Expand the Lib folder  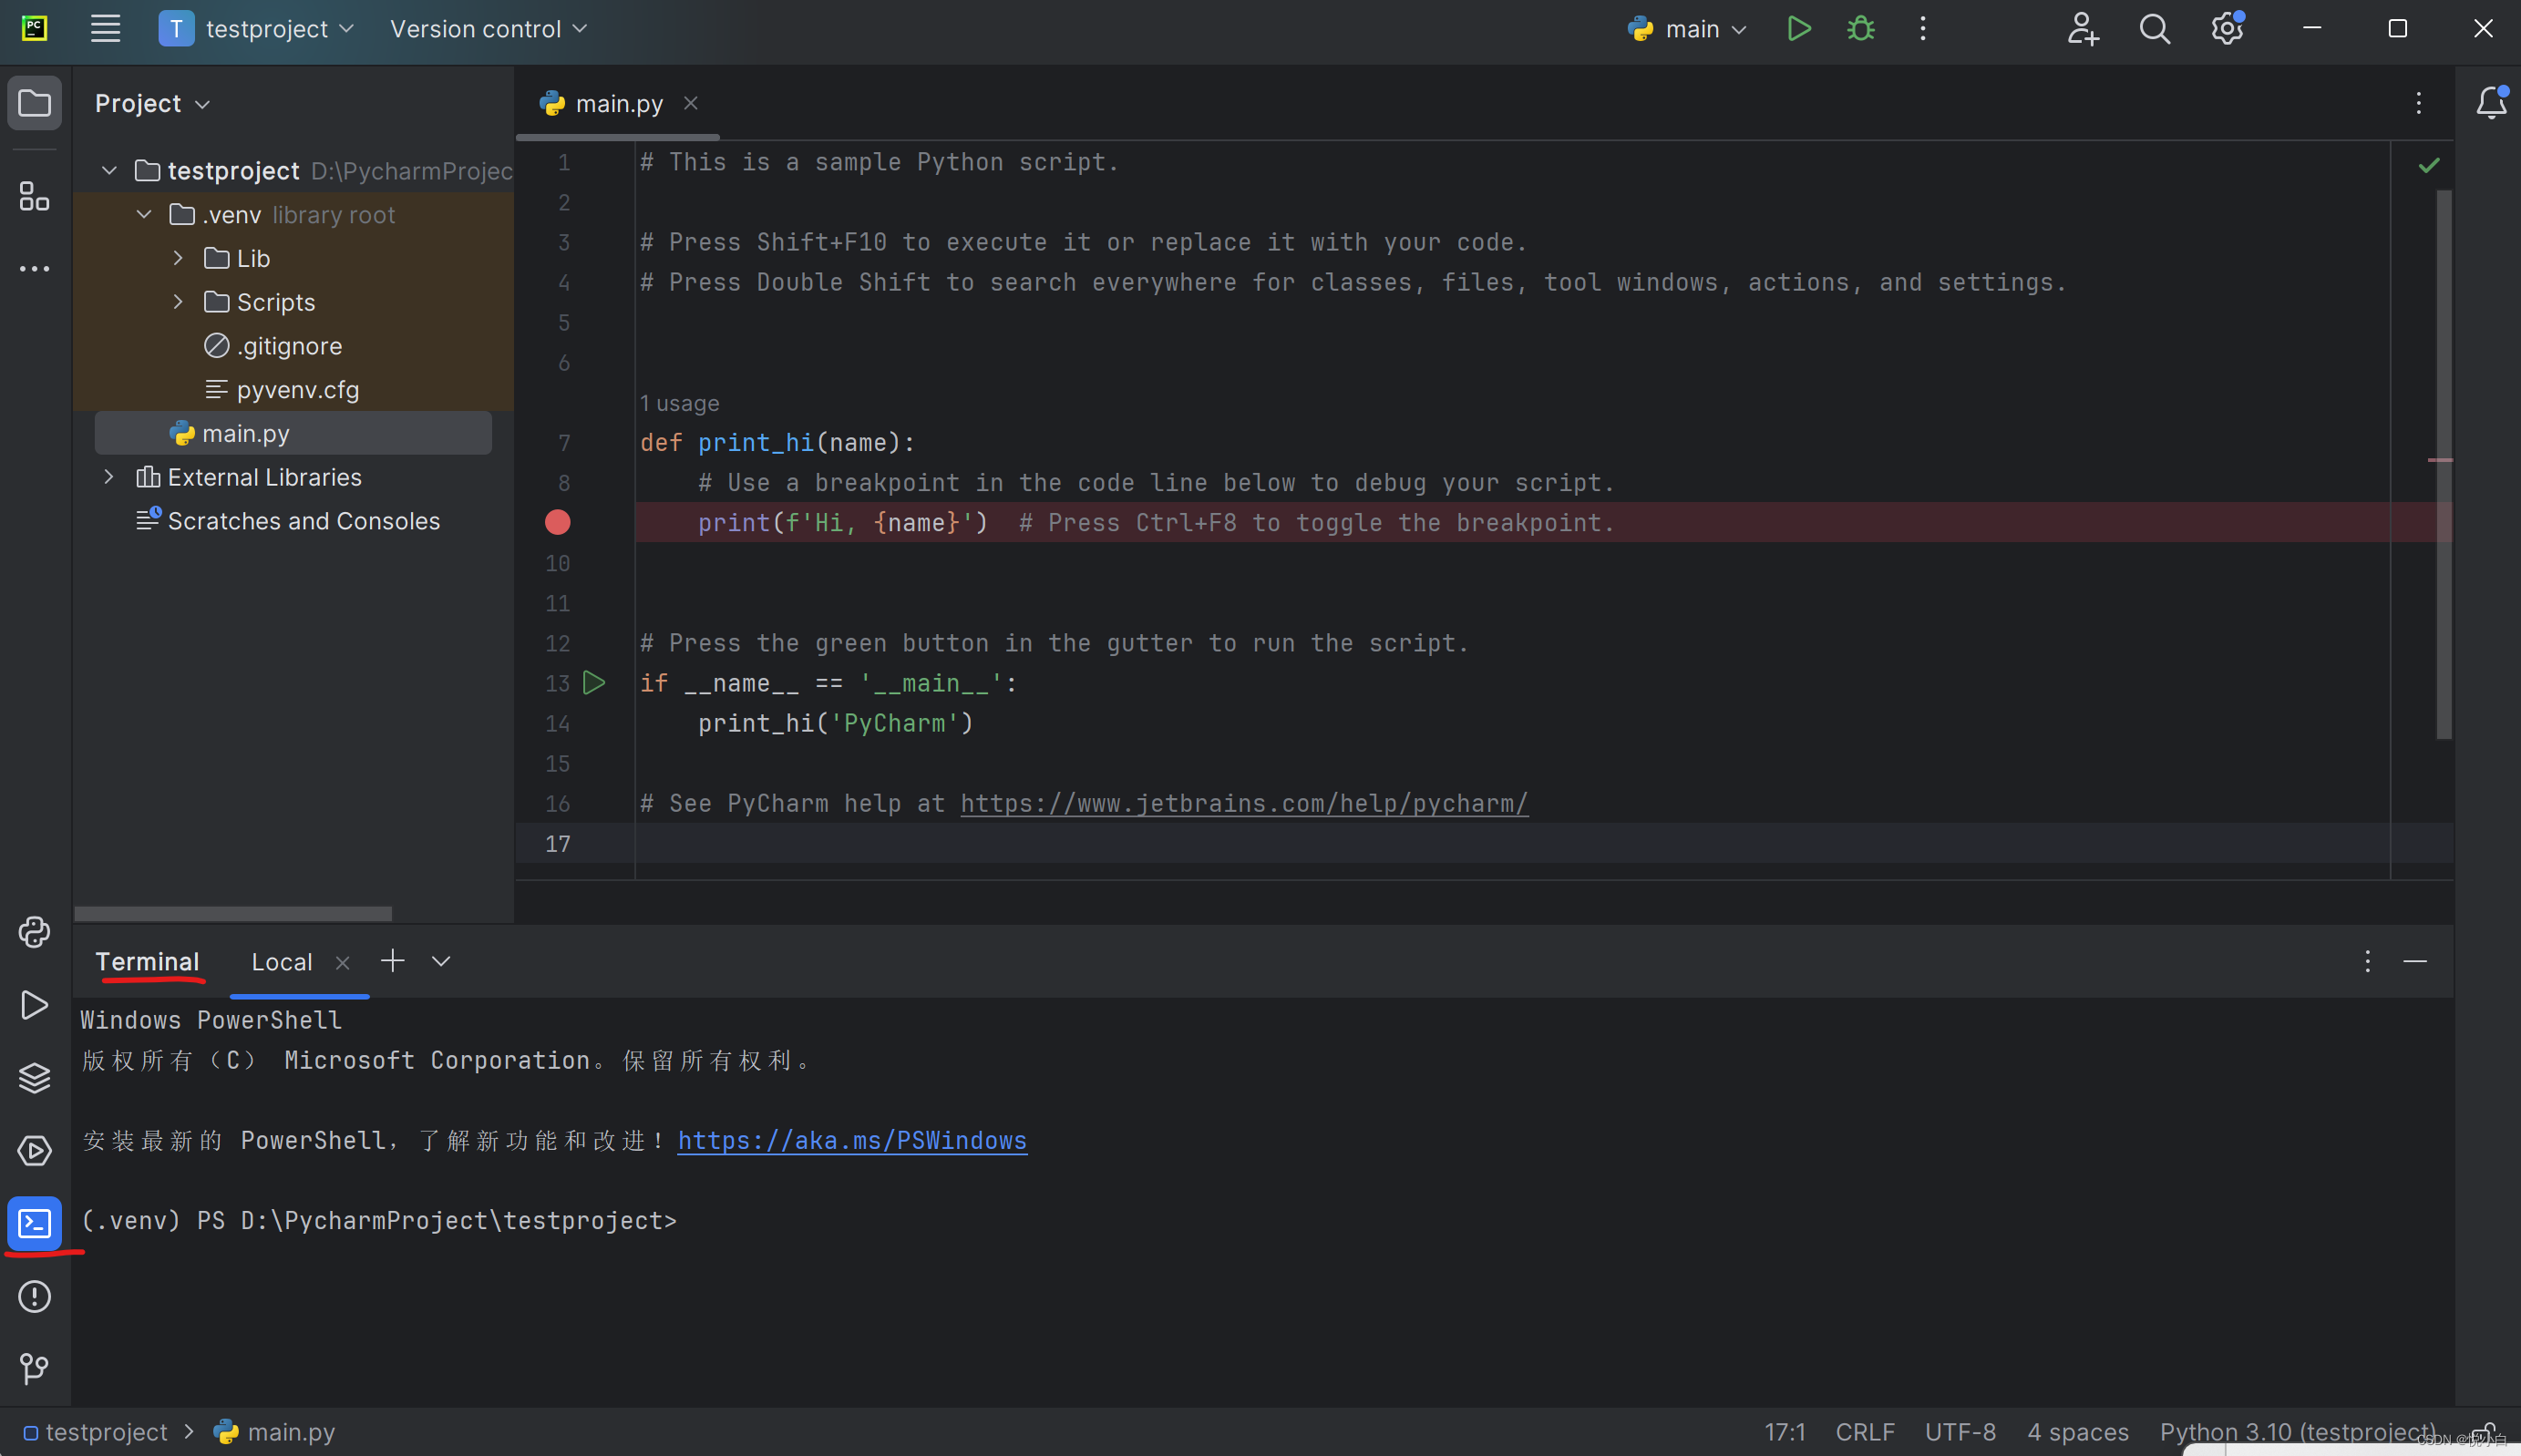click(178, 258)
